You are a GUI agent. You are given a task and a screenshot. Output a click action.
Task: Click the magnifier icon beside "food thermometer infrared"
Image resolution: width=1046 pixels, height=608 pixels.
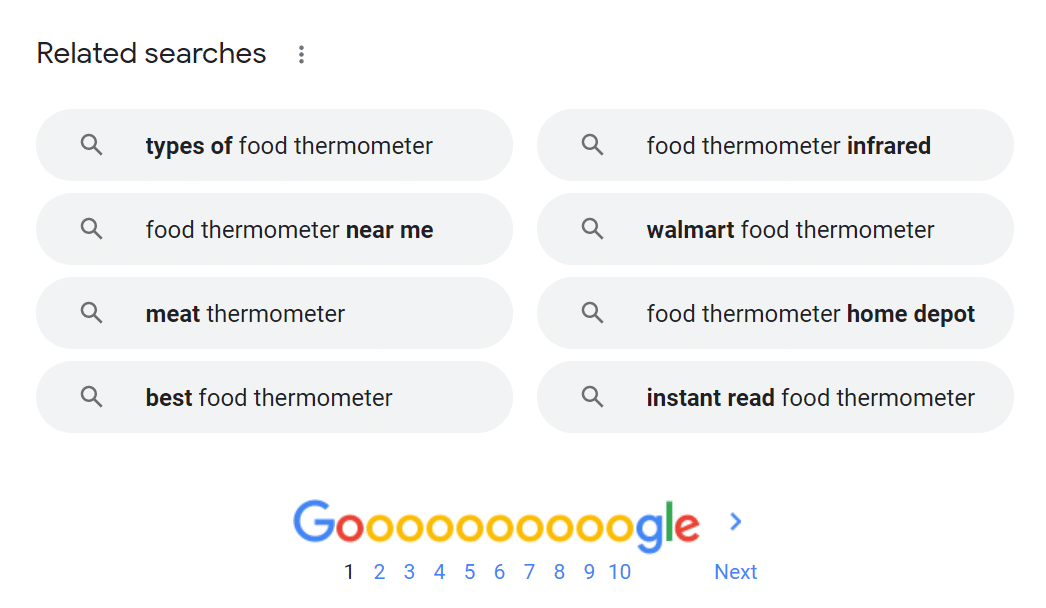(x=593, y=145)
